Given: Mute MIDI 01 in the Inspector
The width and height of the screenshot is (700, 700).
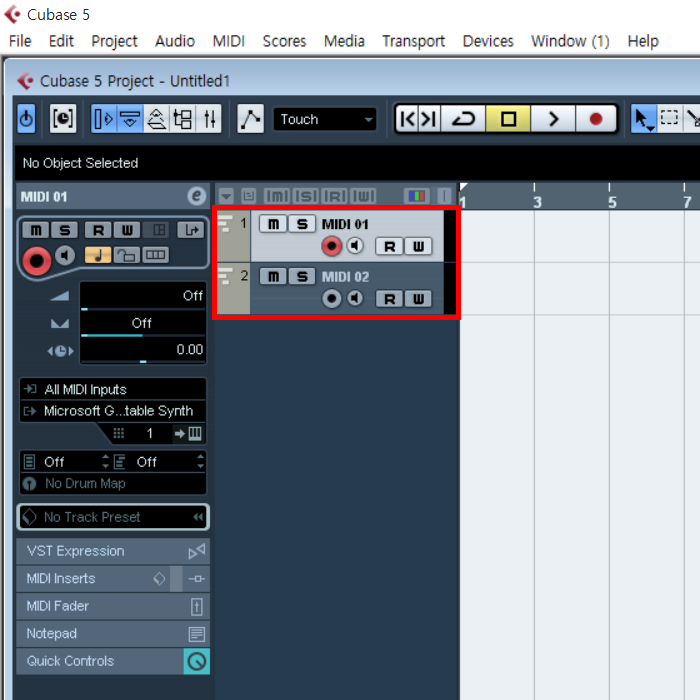Looking at the screenshot, I should point(36,230).
